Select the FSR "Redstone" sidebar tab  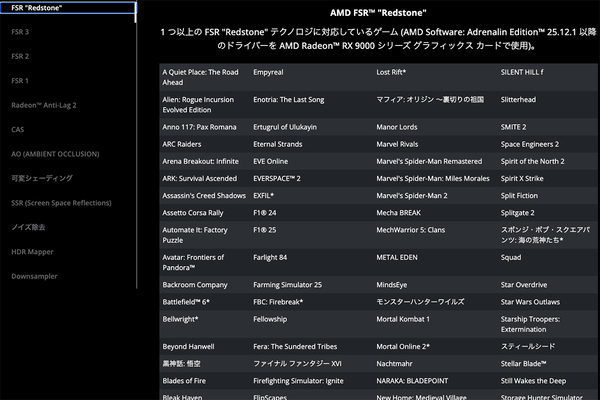68,8
